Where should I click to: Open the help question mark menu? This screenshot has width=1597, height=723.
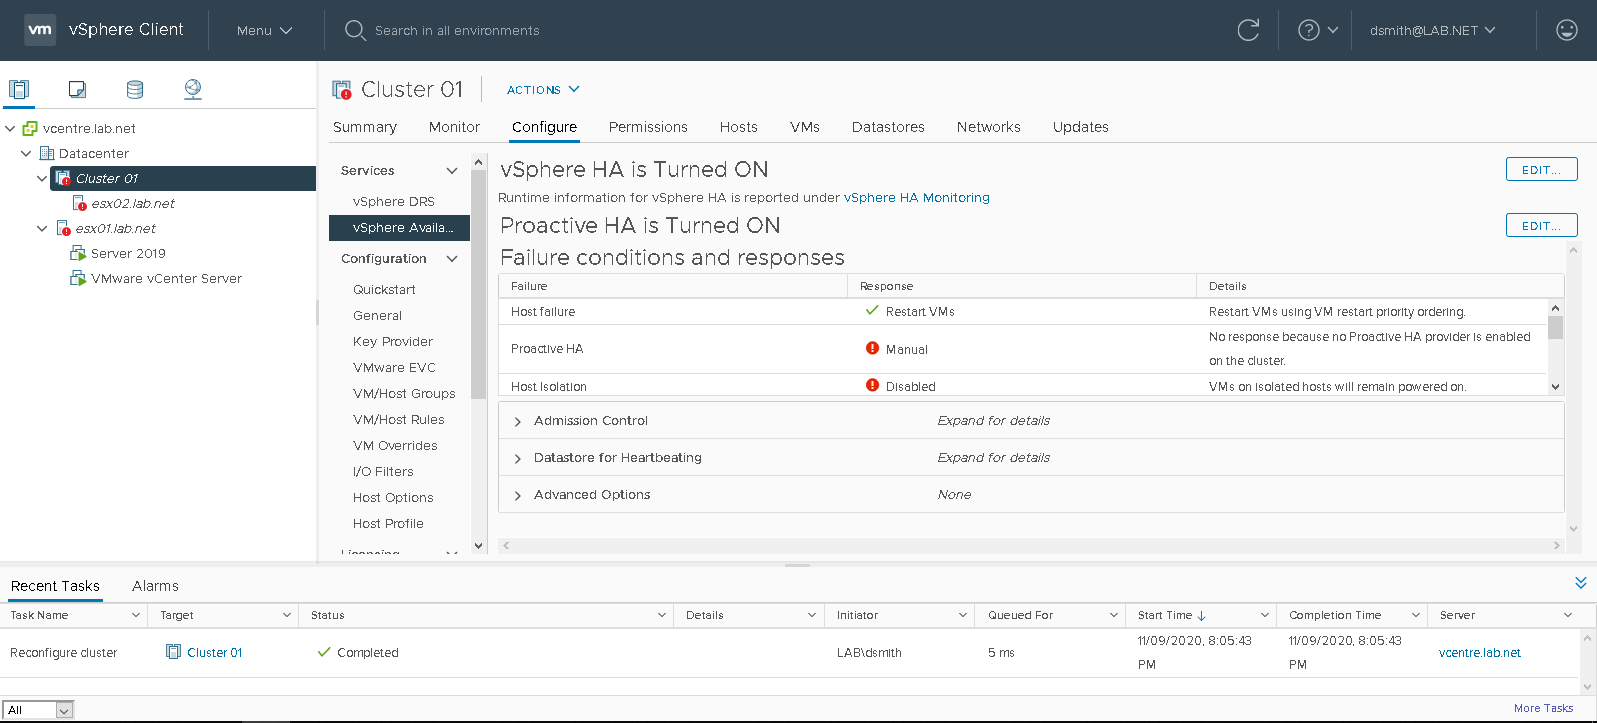point(1318,30)
